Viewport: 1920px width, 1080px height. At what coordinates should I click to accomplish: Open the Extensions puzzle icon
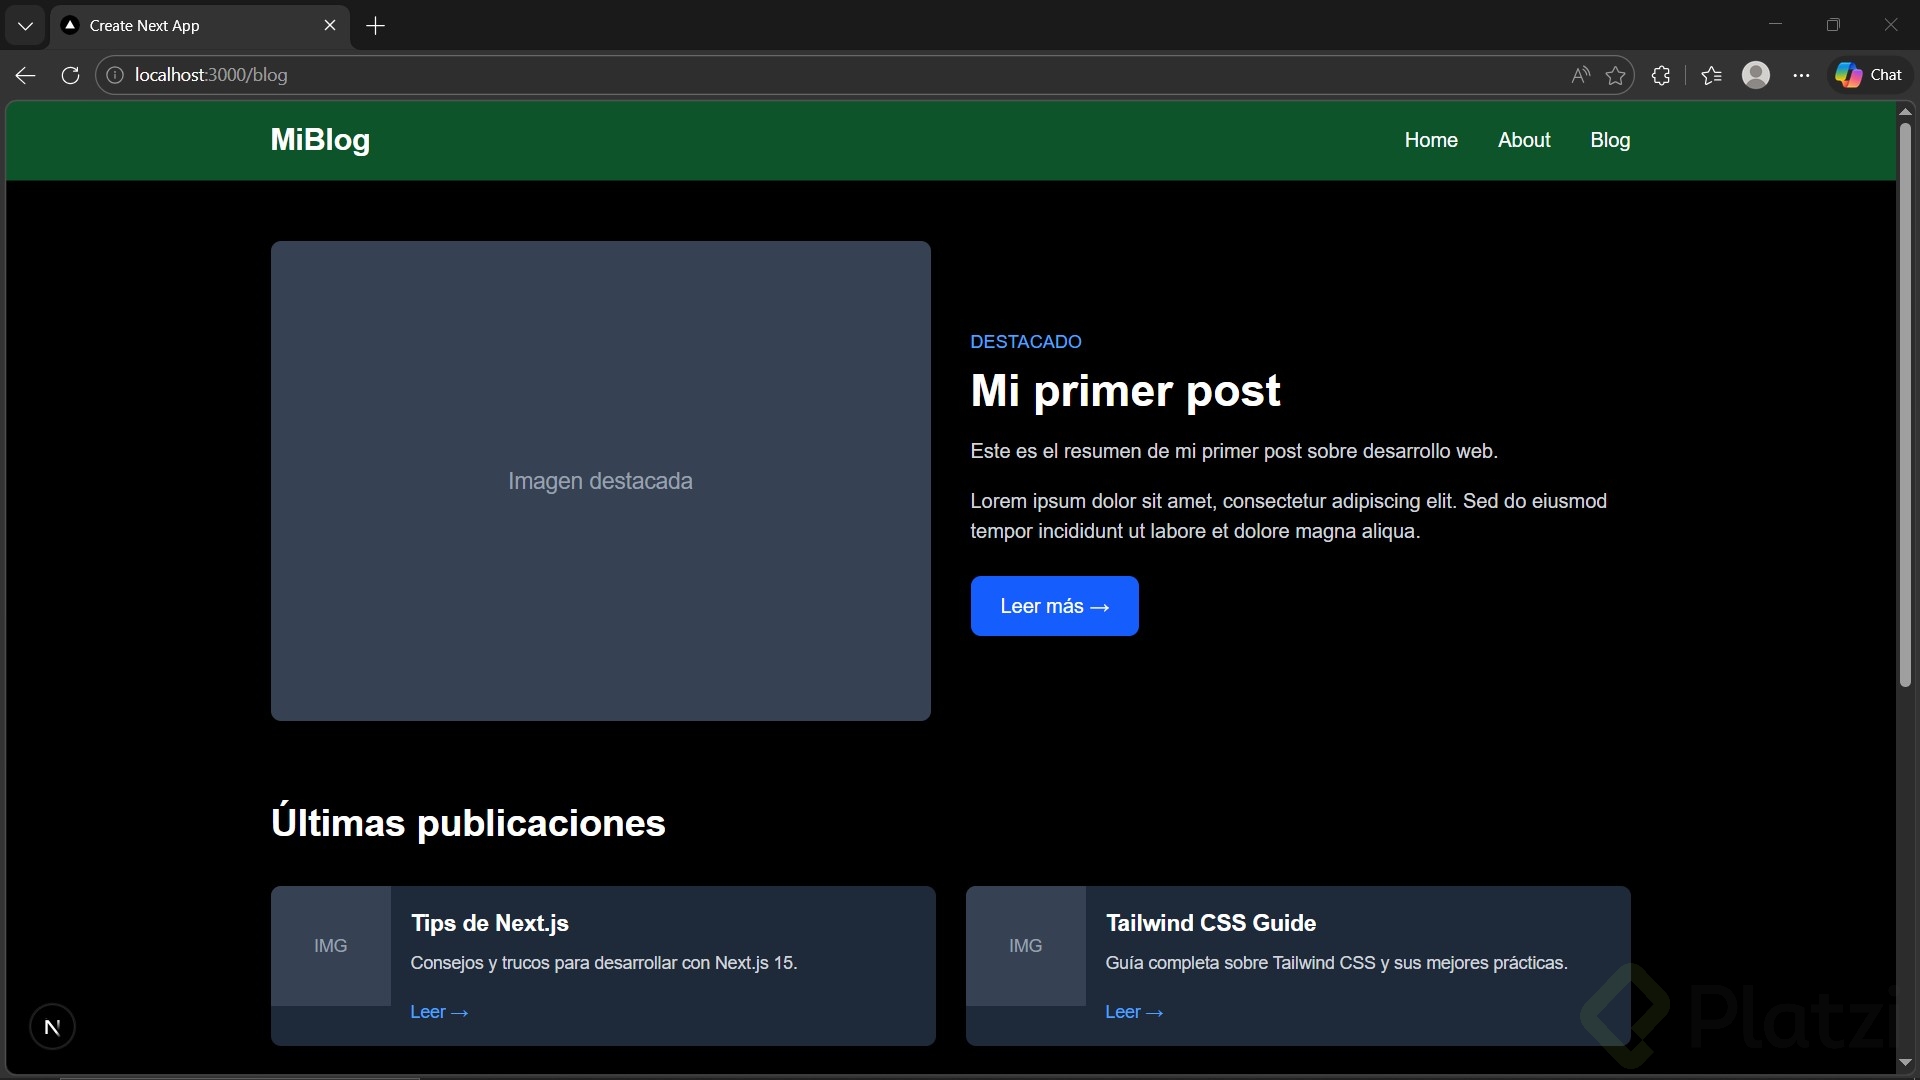(x=1661, y=75)
